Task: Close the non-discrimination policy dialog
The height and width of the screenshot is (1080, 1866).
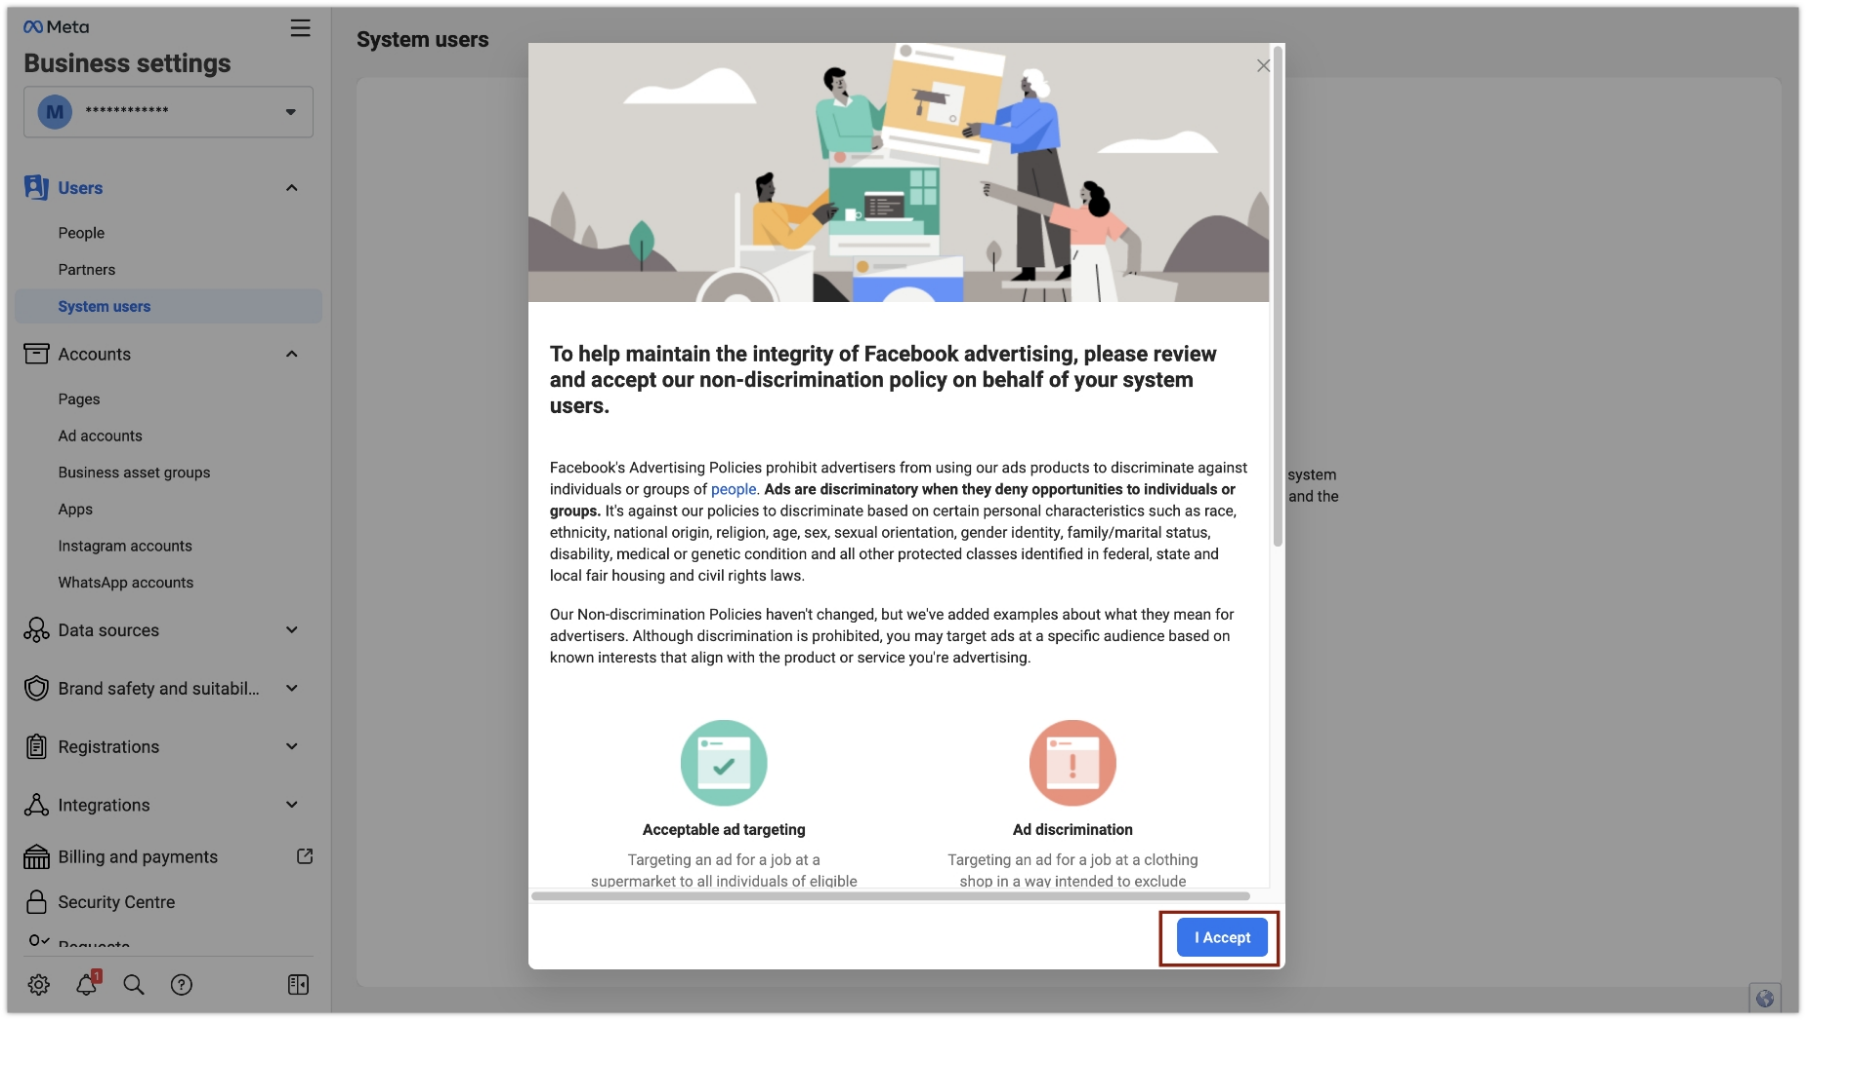Action: 1263,66
